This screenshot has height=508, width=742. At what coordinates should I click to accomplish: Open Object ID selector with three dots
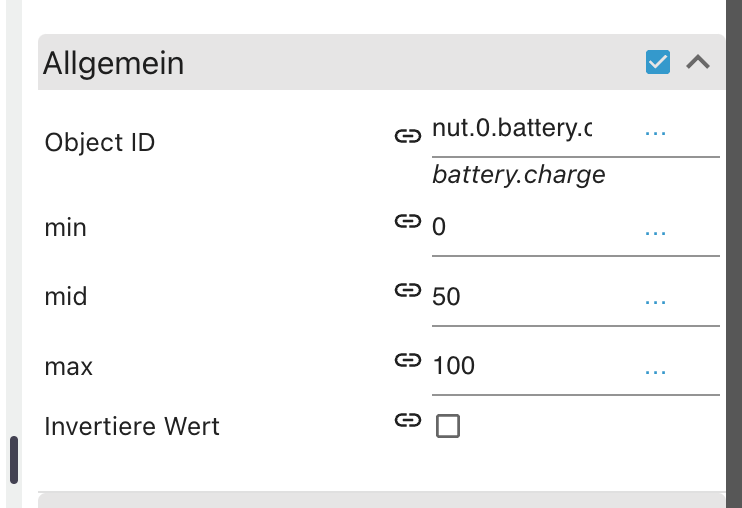pos(655,132)
